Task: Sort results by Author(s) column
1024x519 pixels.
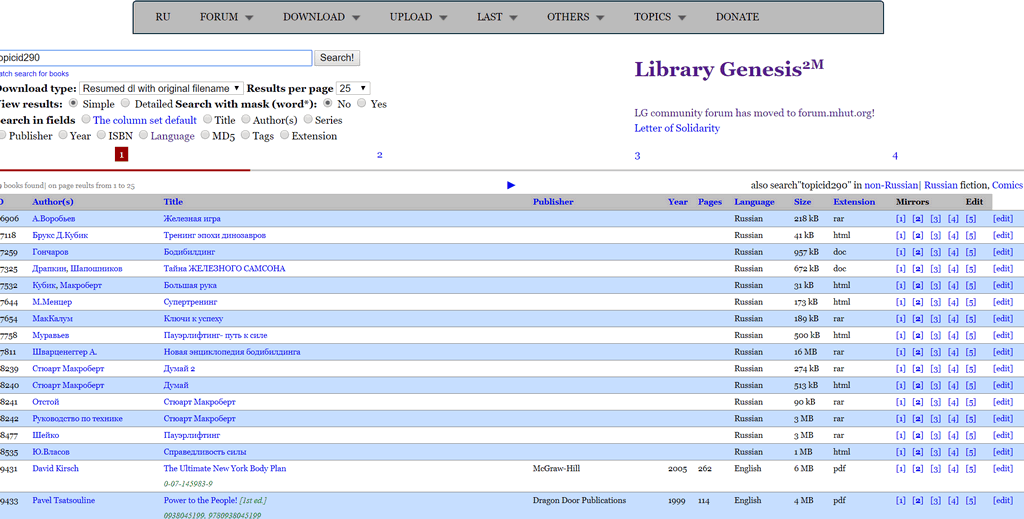Action: [x=53, y=202]
